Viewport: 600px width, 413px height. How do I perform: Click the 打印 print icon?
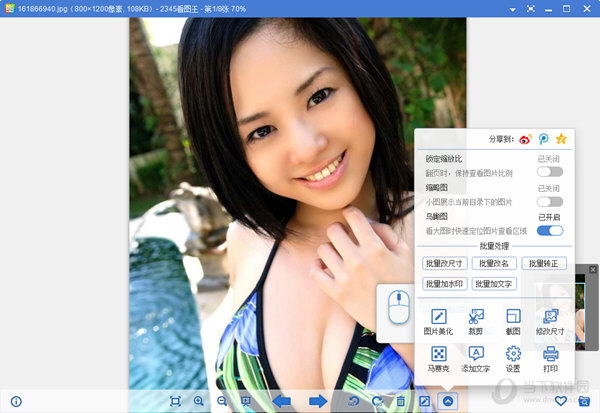click(x=550, y=359)
